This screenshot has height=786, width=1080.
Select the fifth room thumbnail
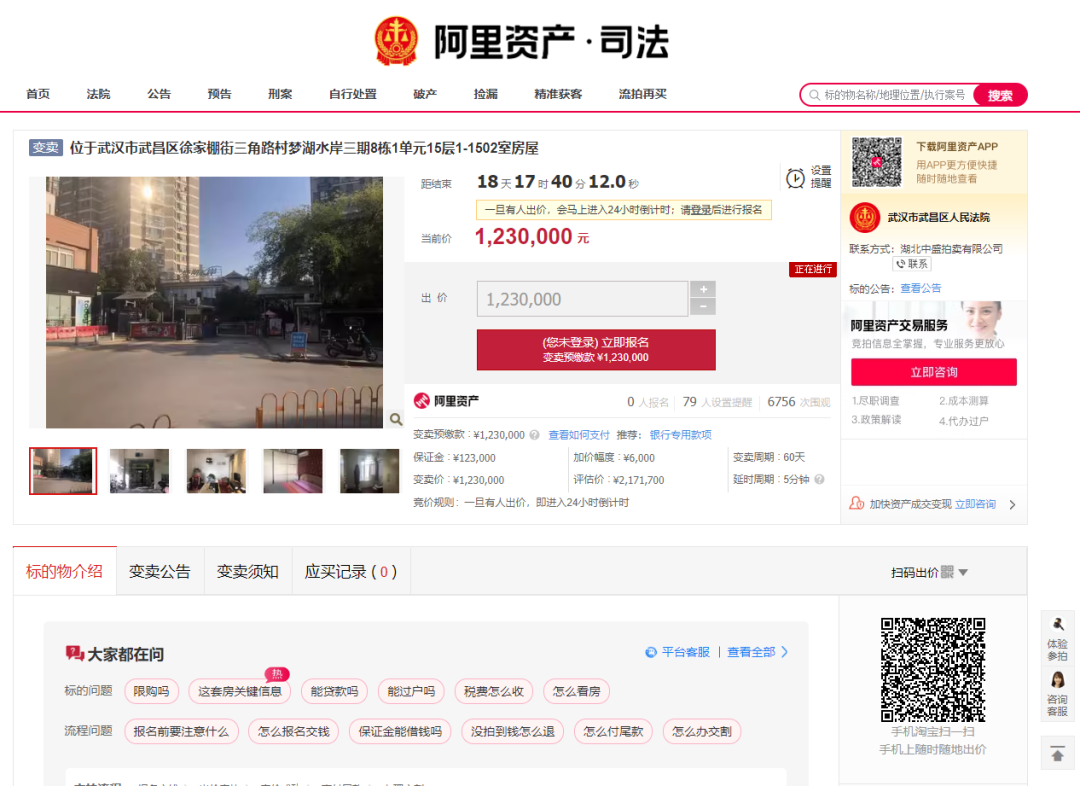point(370,471)
